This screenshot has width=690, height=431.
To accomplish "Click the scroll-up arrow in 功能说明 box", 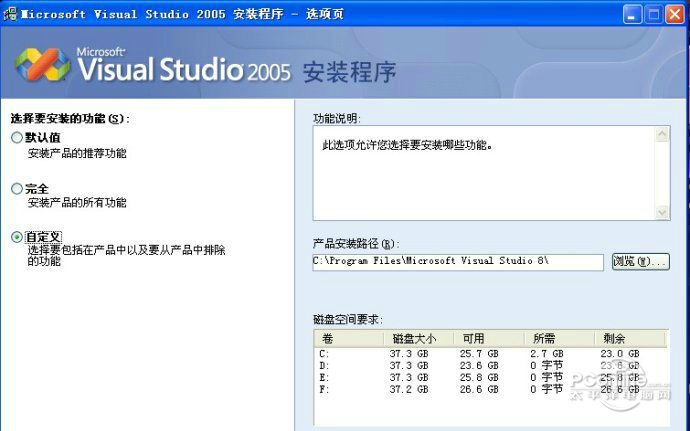I will [x=661, y=133].
